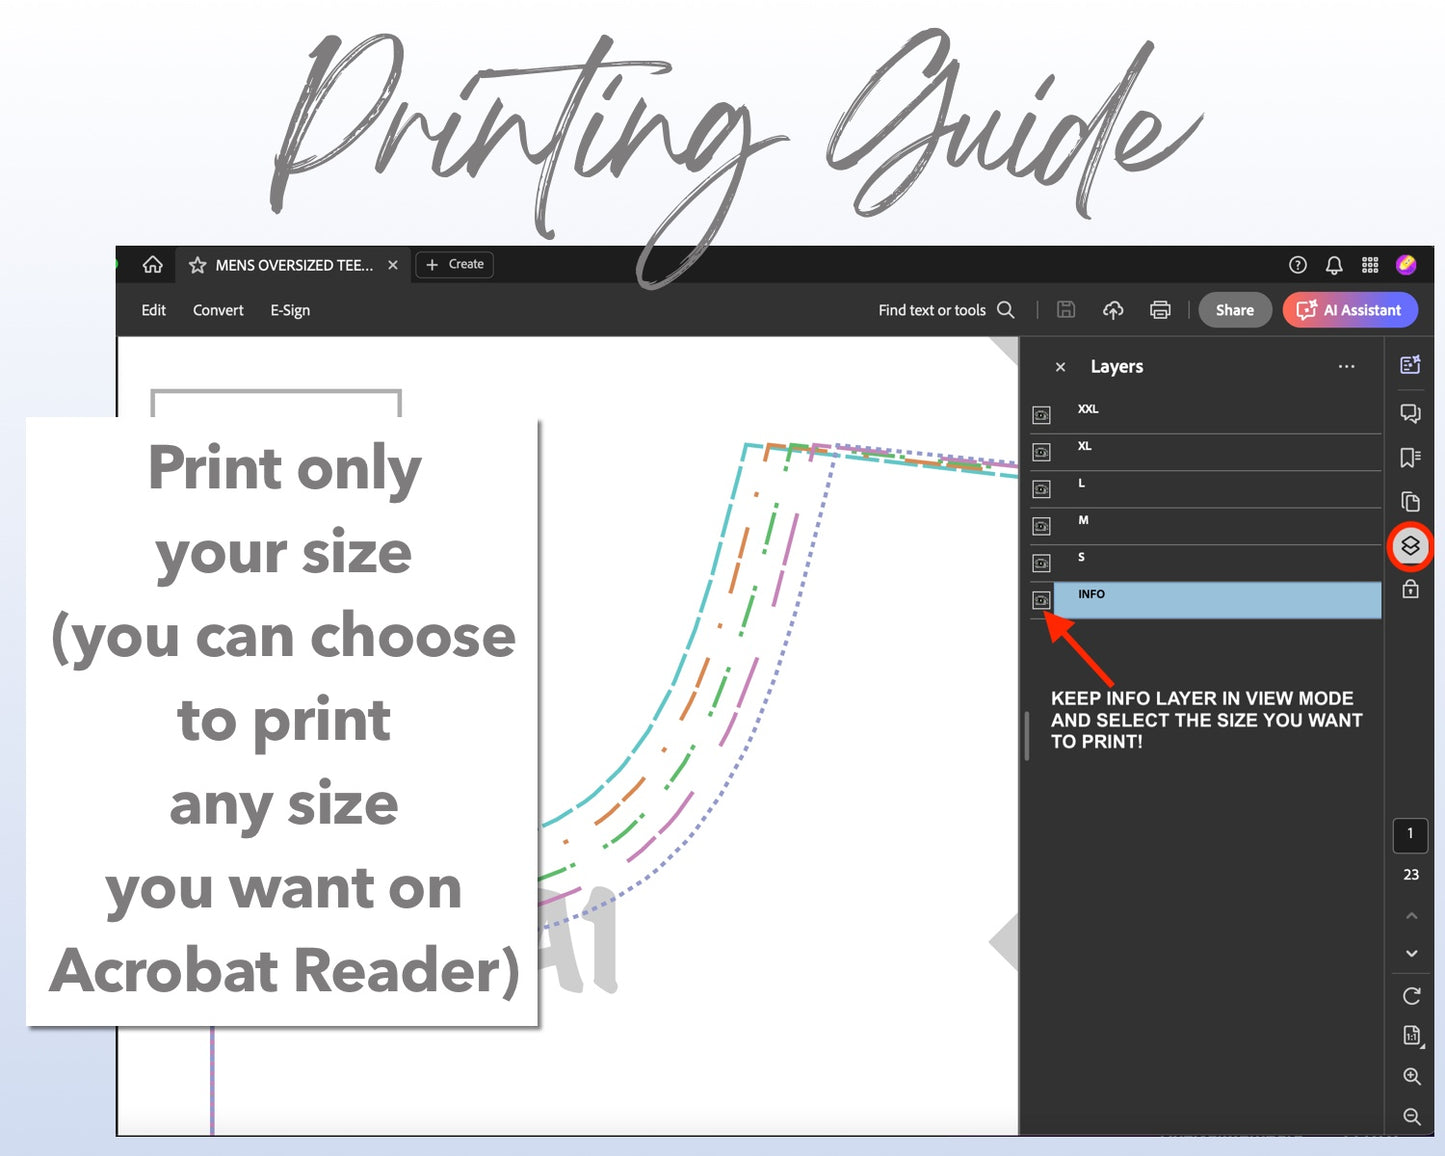The height and width of the screenshot is (1156, 1445).
Task: Go to next page with down chevron
Action: [x=1411, y=953]
